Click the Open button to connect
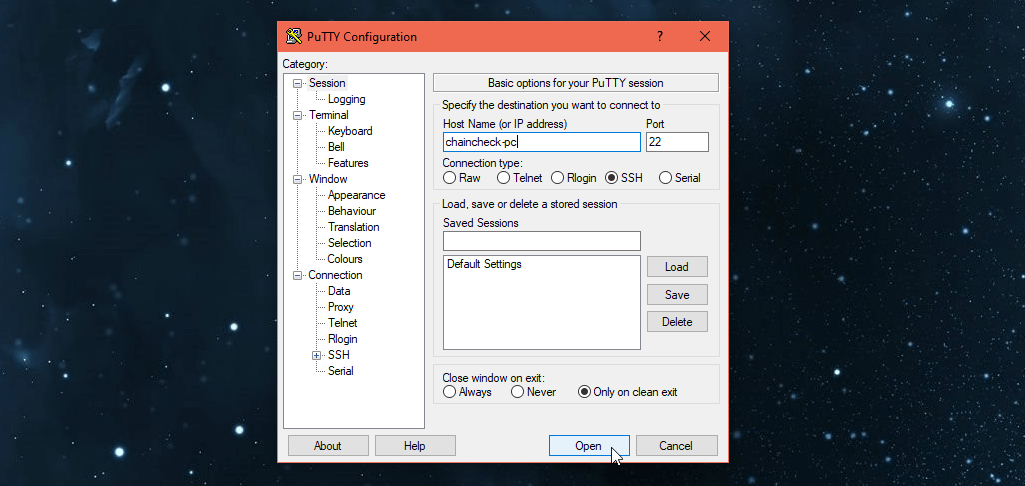Image resolution: width=1025 pixels, height=486 pixels. [x=588, y=446]
